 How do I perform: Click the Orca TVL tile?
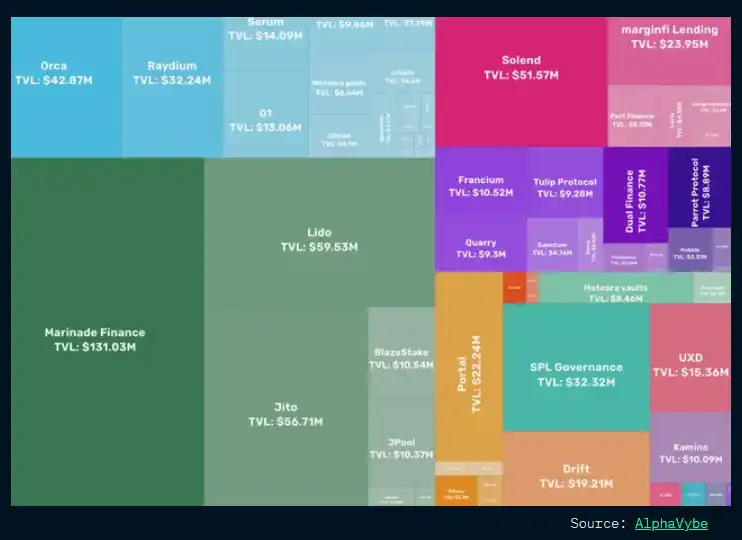click(54, 72)
